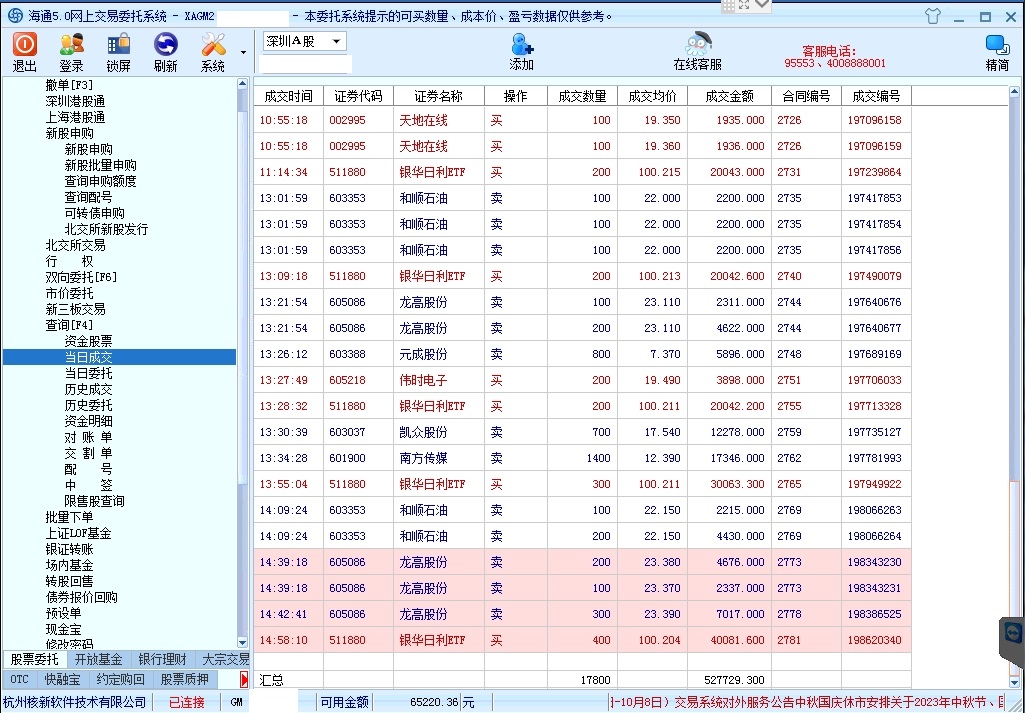Click the skin shirt icon in title bar
The height and width of the screenshot is (713, 1025).
933,16
